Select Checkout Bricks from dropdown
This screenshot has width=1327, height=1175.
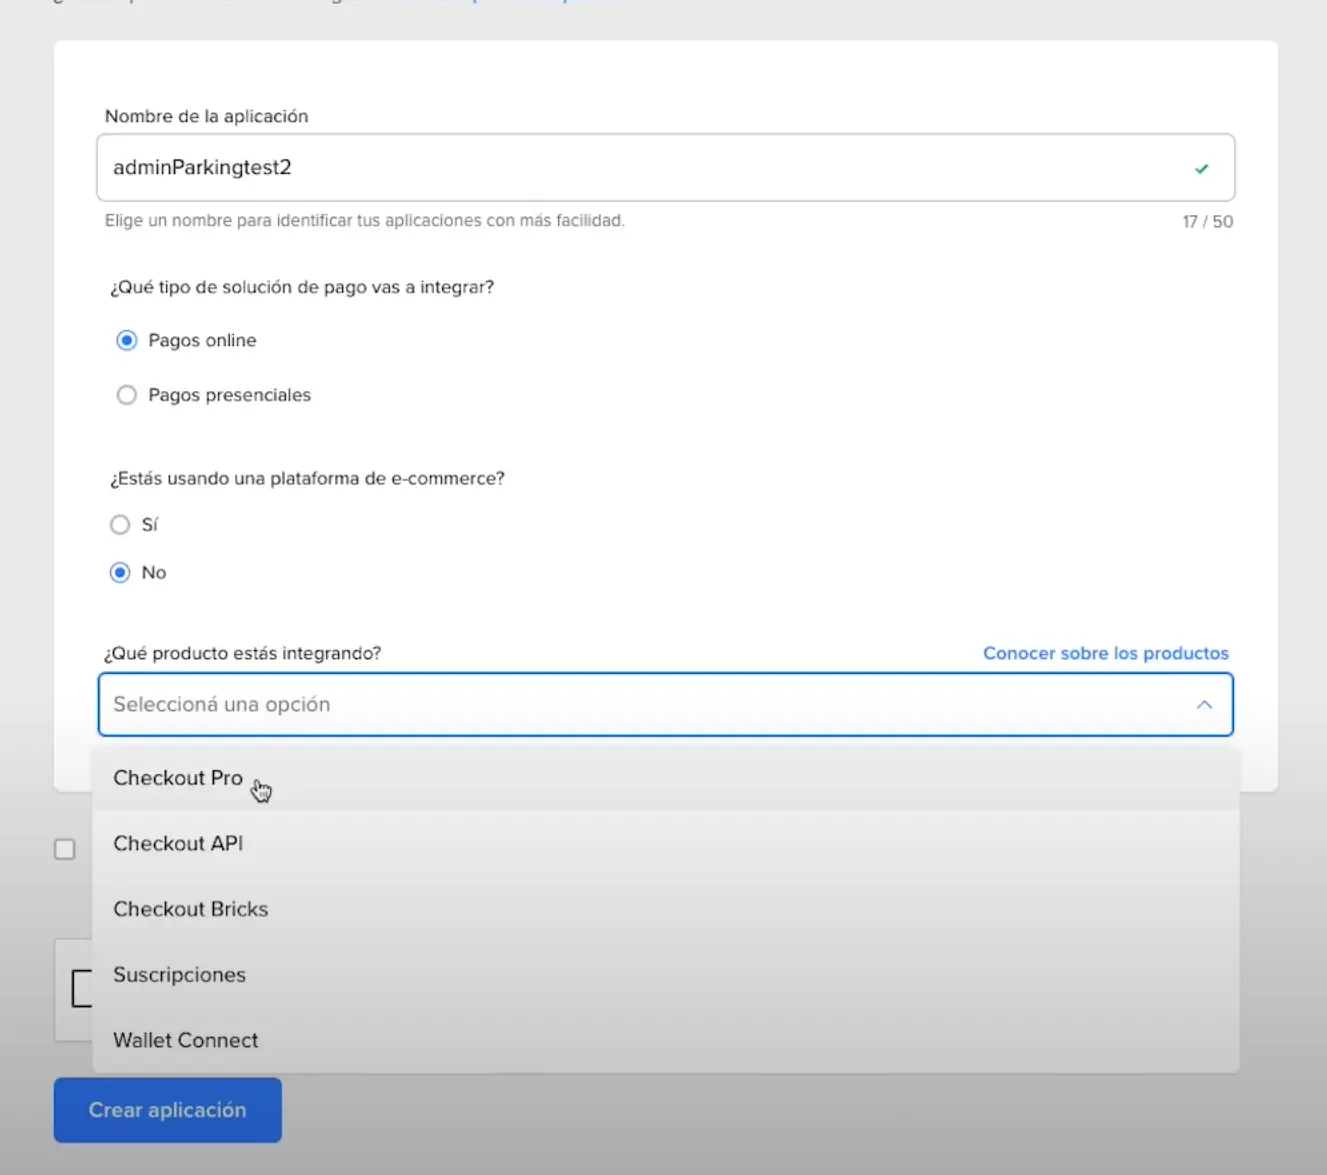pyautogui.click(x=190, y=909)
